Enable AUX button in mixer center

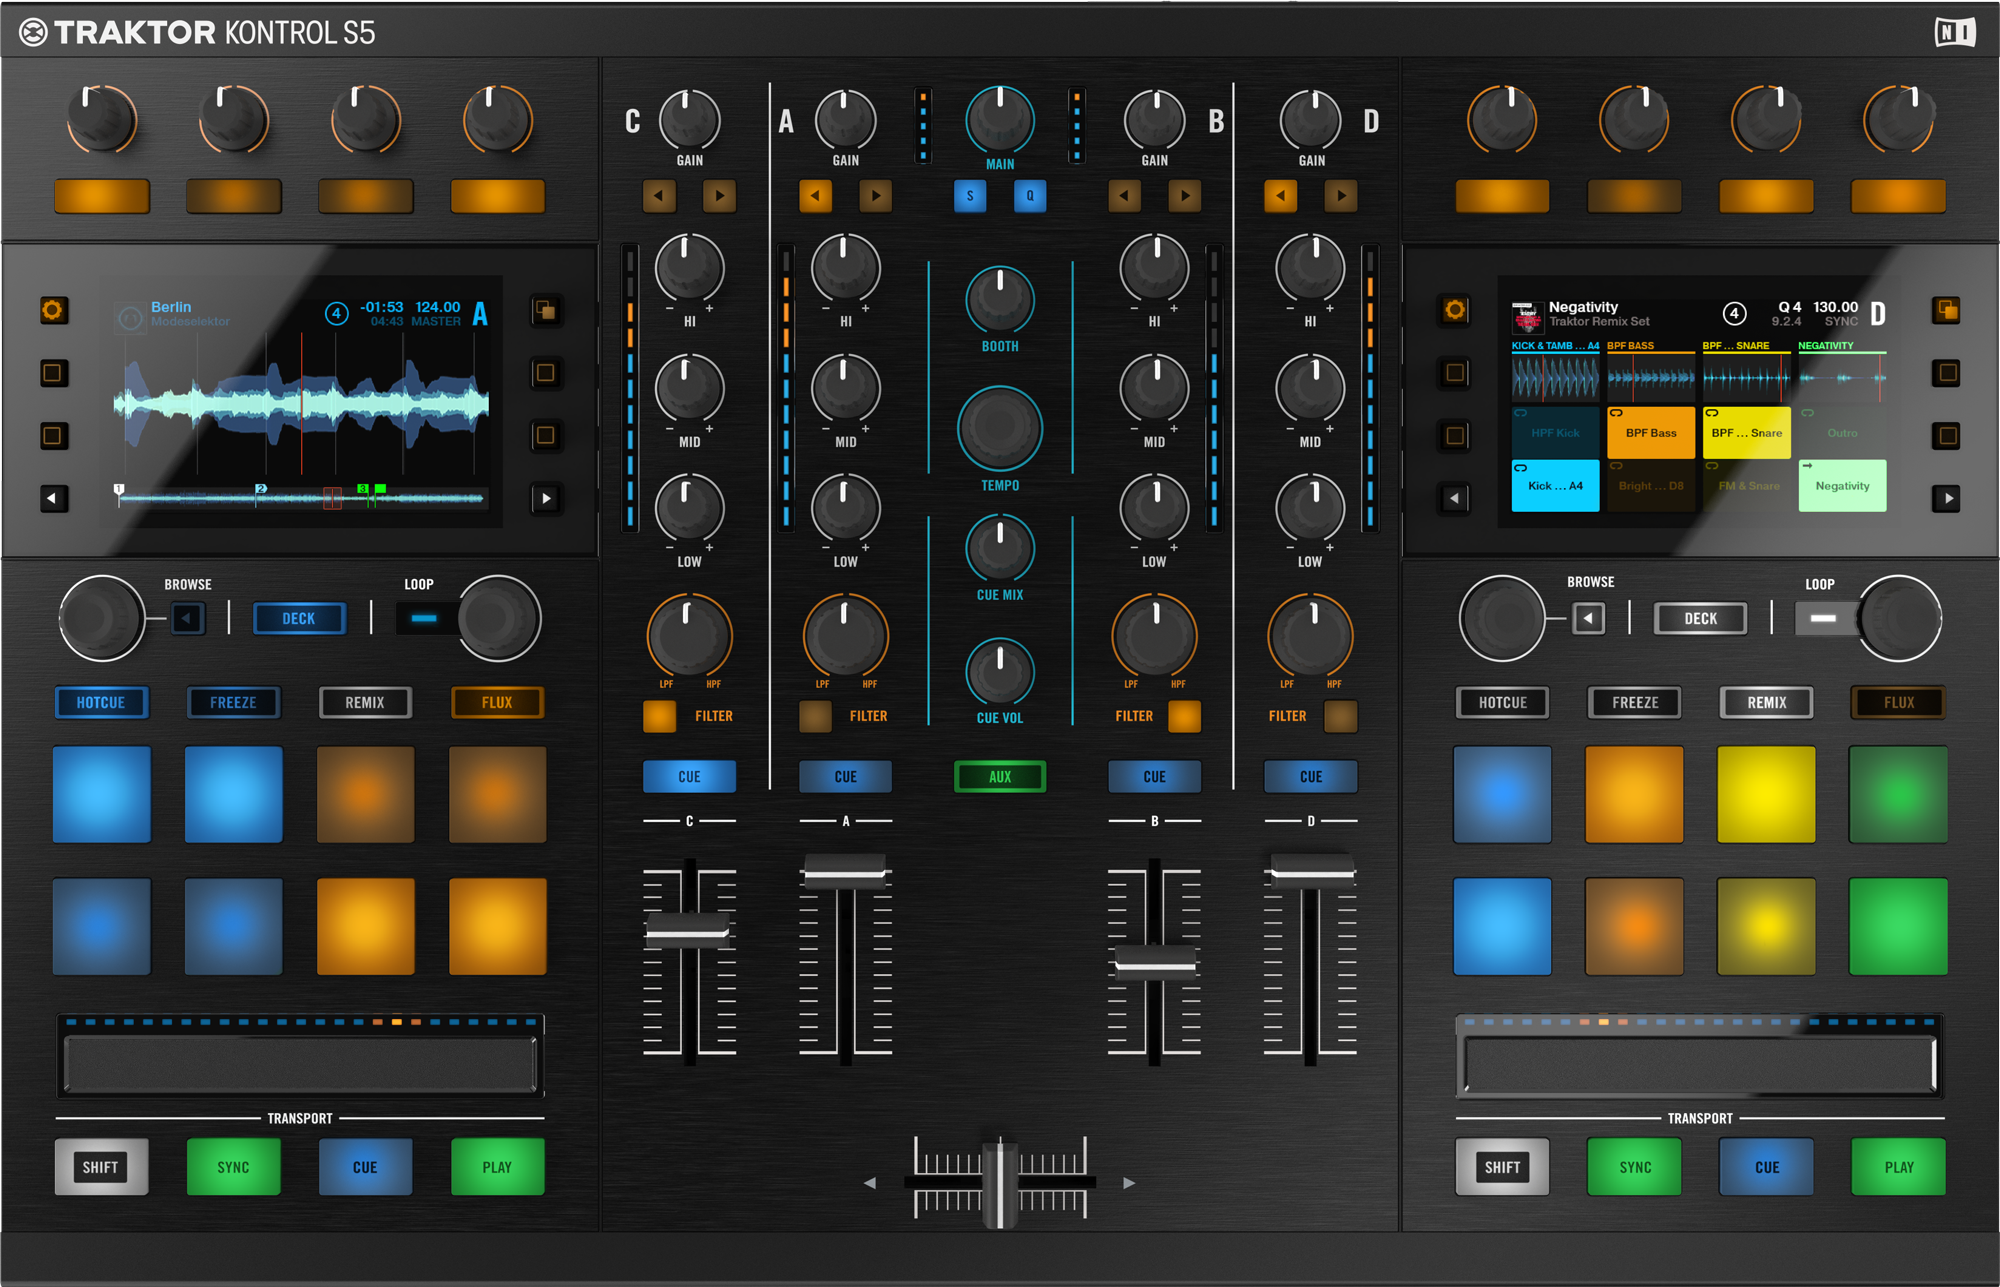coord(999,777)
